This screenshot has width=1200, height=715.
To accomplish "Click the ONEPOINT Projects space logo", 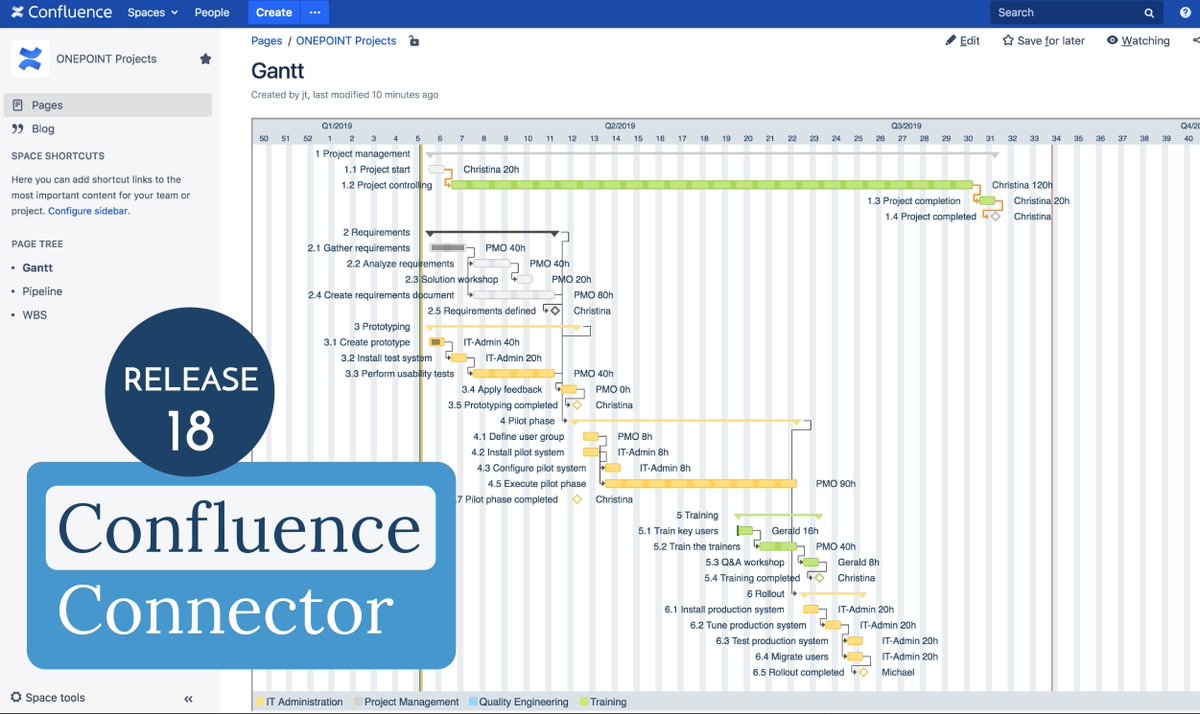I will click(x=30, y=59).
